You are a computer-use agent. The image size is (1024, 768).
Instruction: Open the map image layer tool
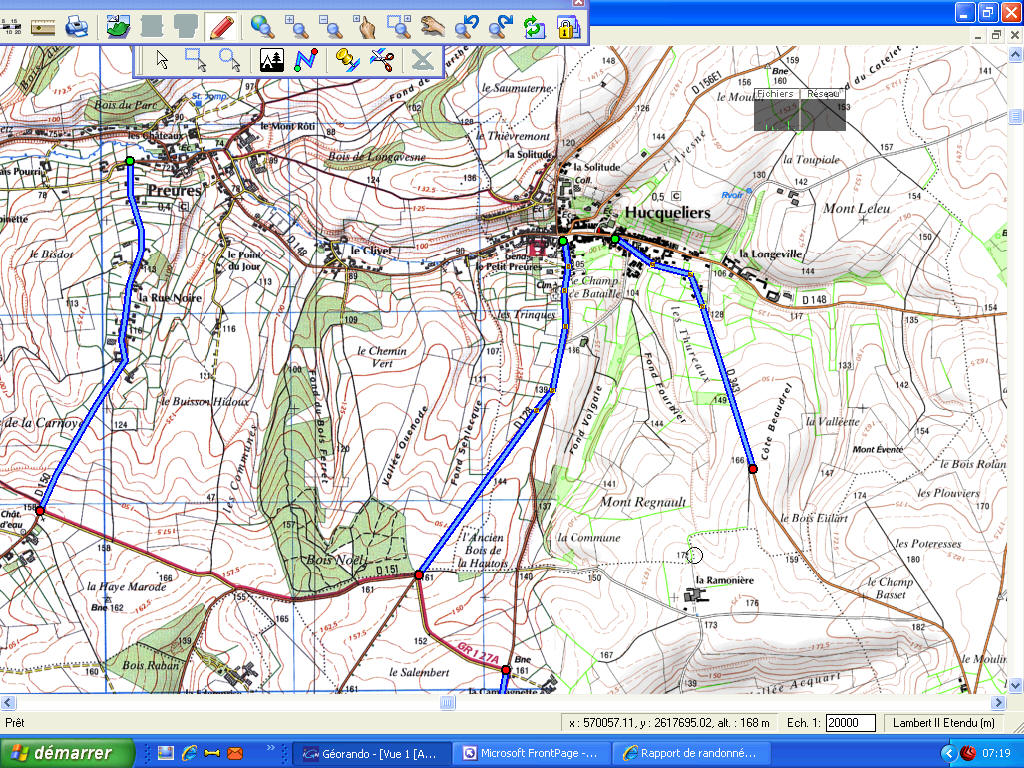point(118,27)
